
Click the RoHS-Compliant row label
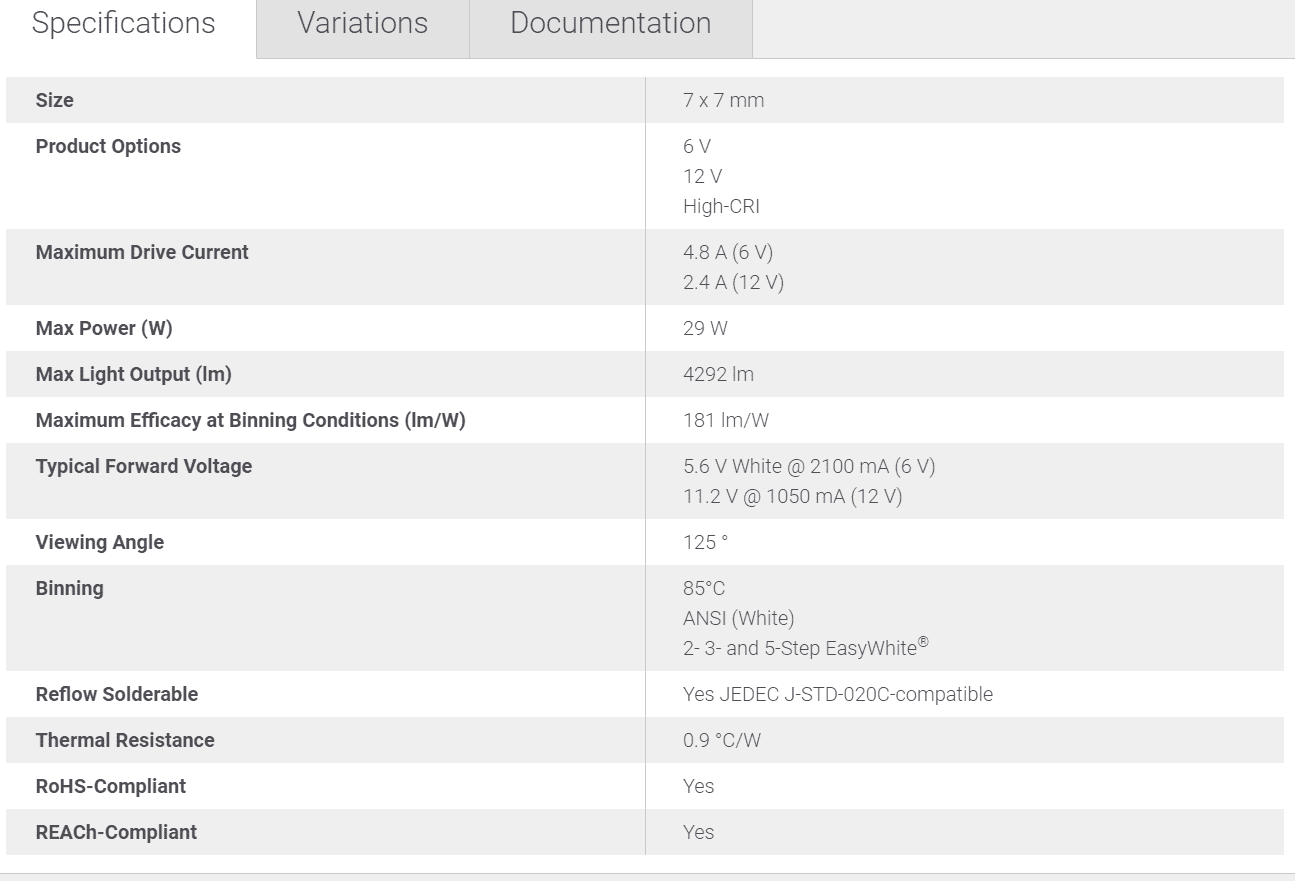[x=111, y=786]
